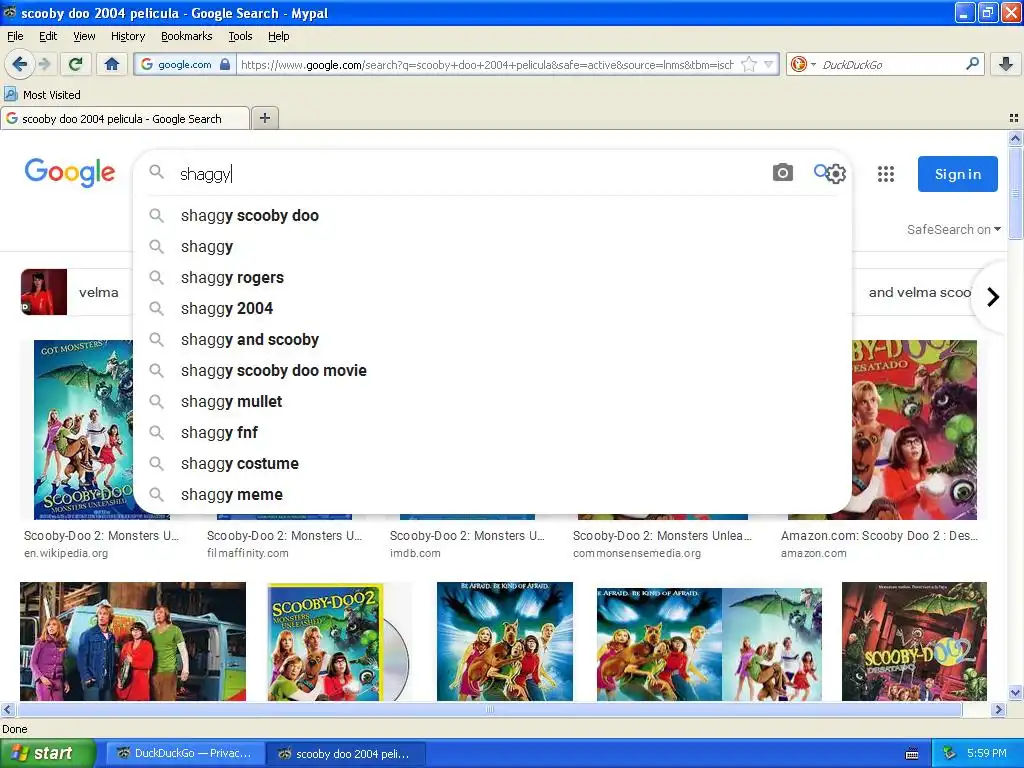Click the on-screen keyboard tray icon

[912, 754]
